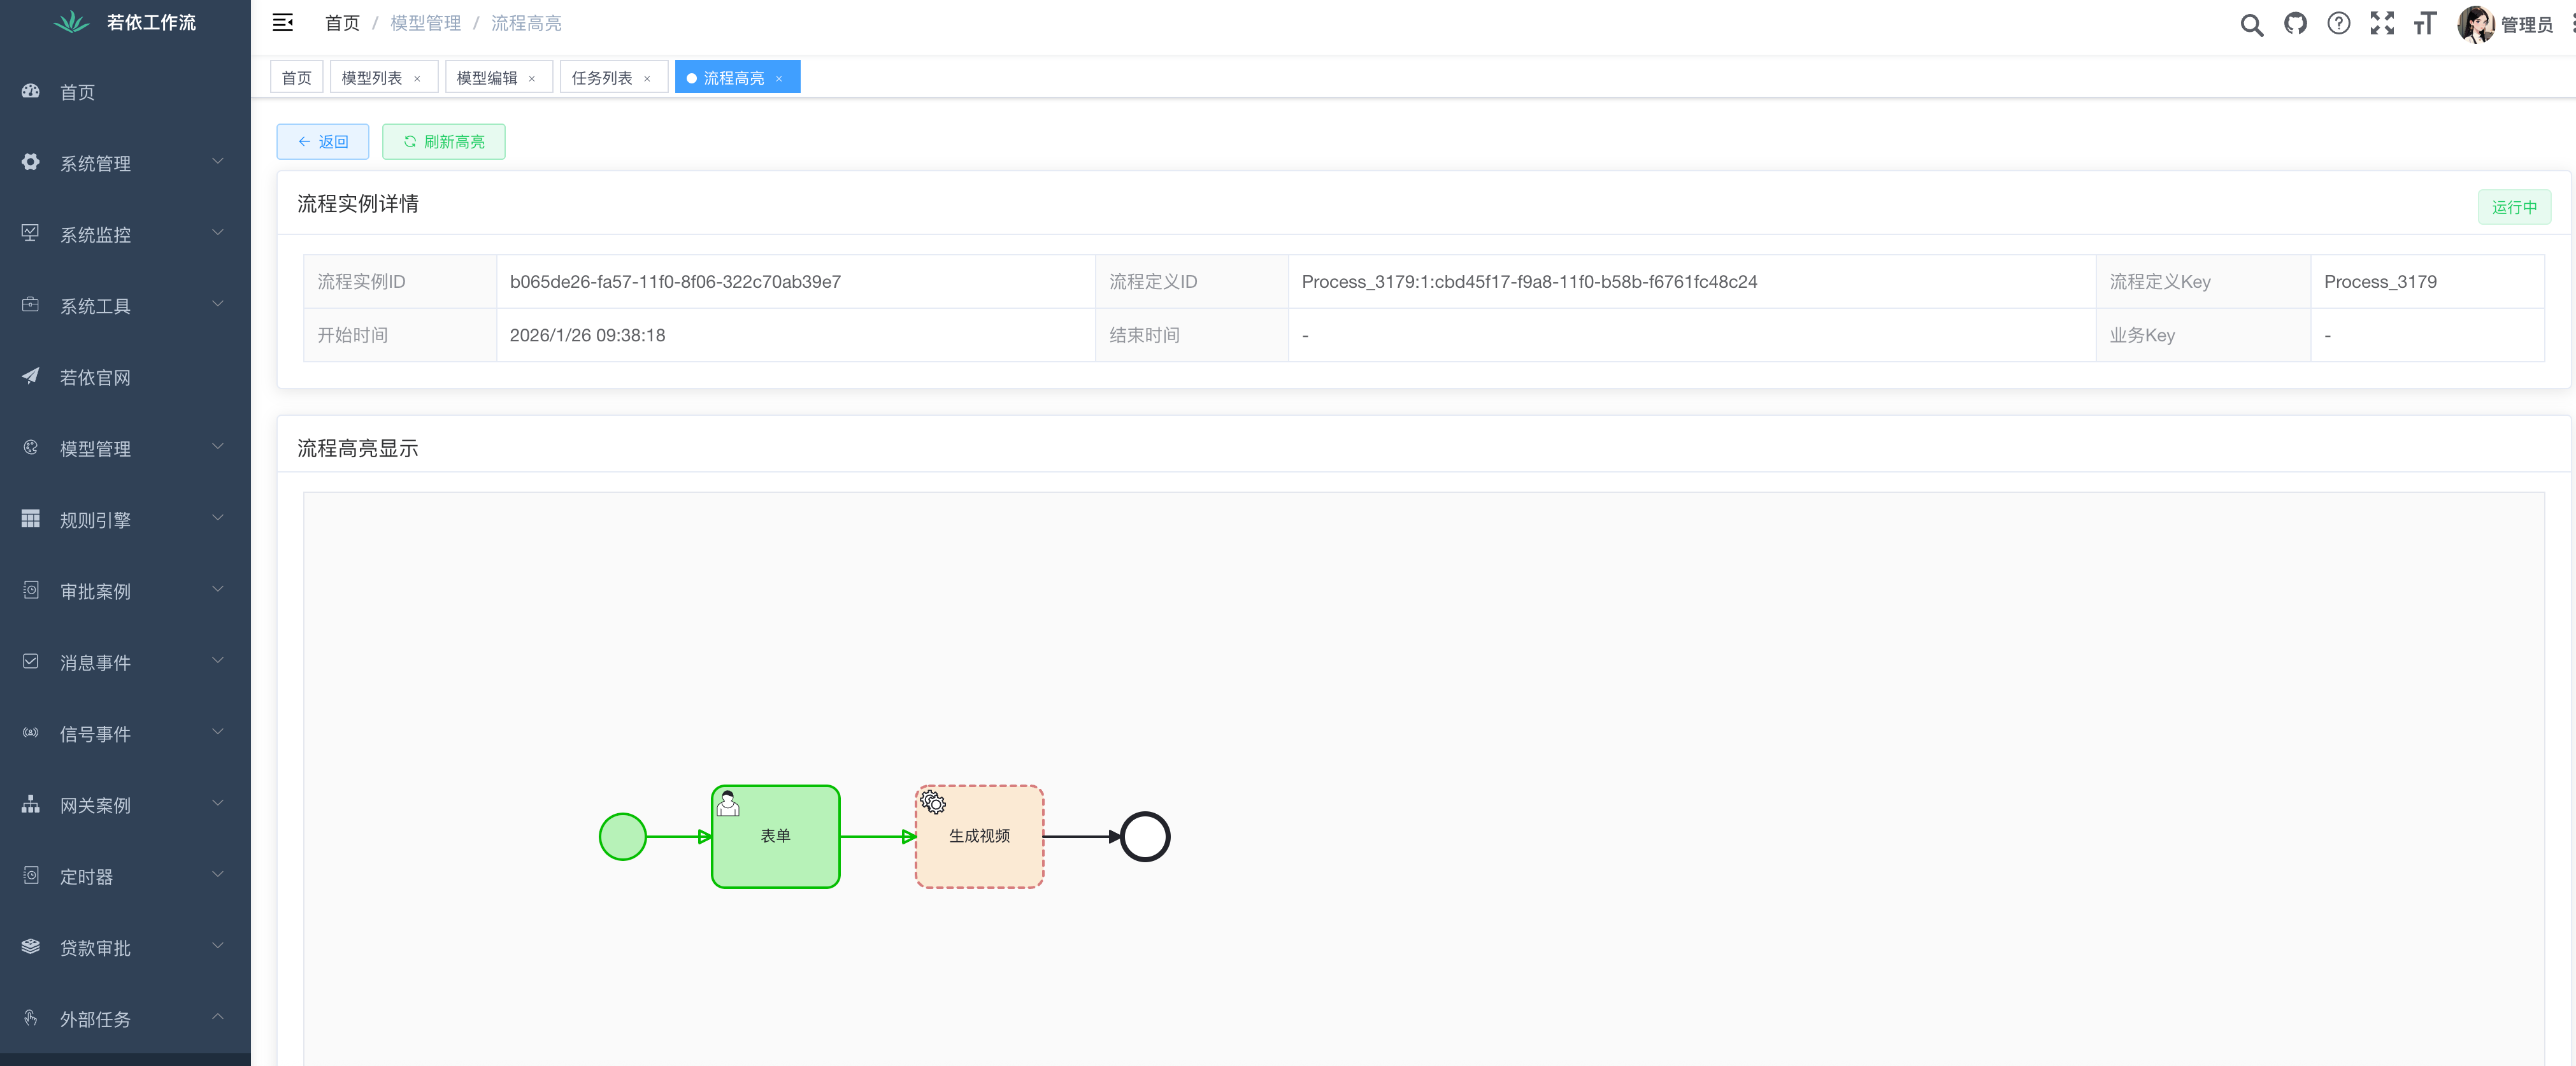Click the 审批案例 sidebar icon
The height and width of the screenshot is (1066, 2576).
[x=31, y=590]
